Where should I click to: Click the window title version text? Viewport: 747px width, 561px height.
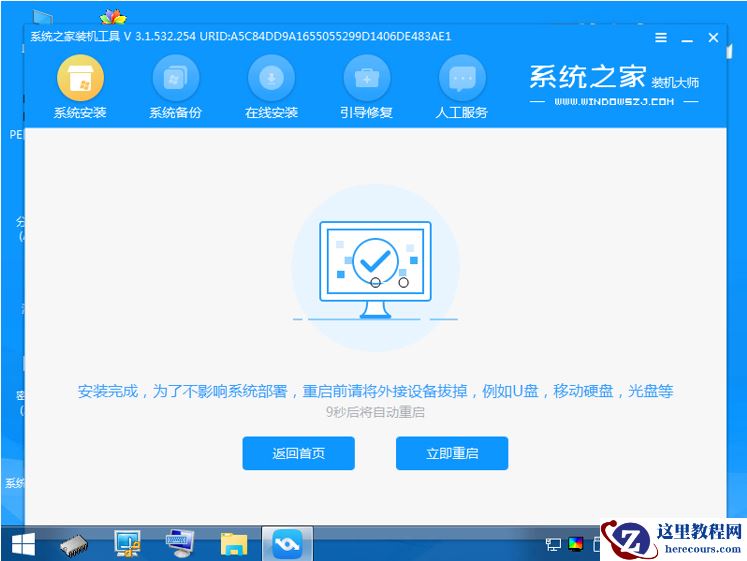(x=241, y=37)
